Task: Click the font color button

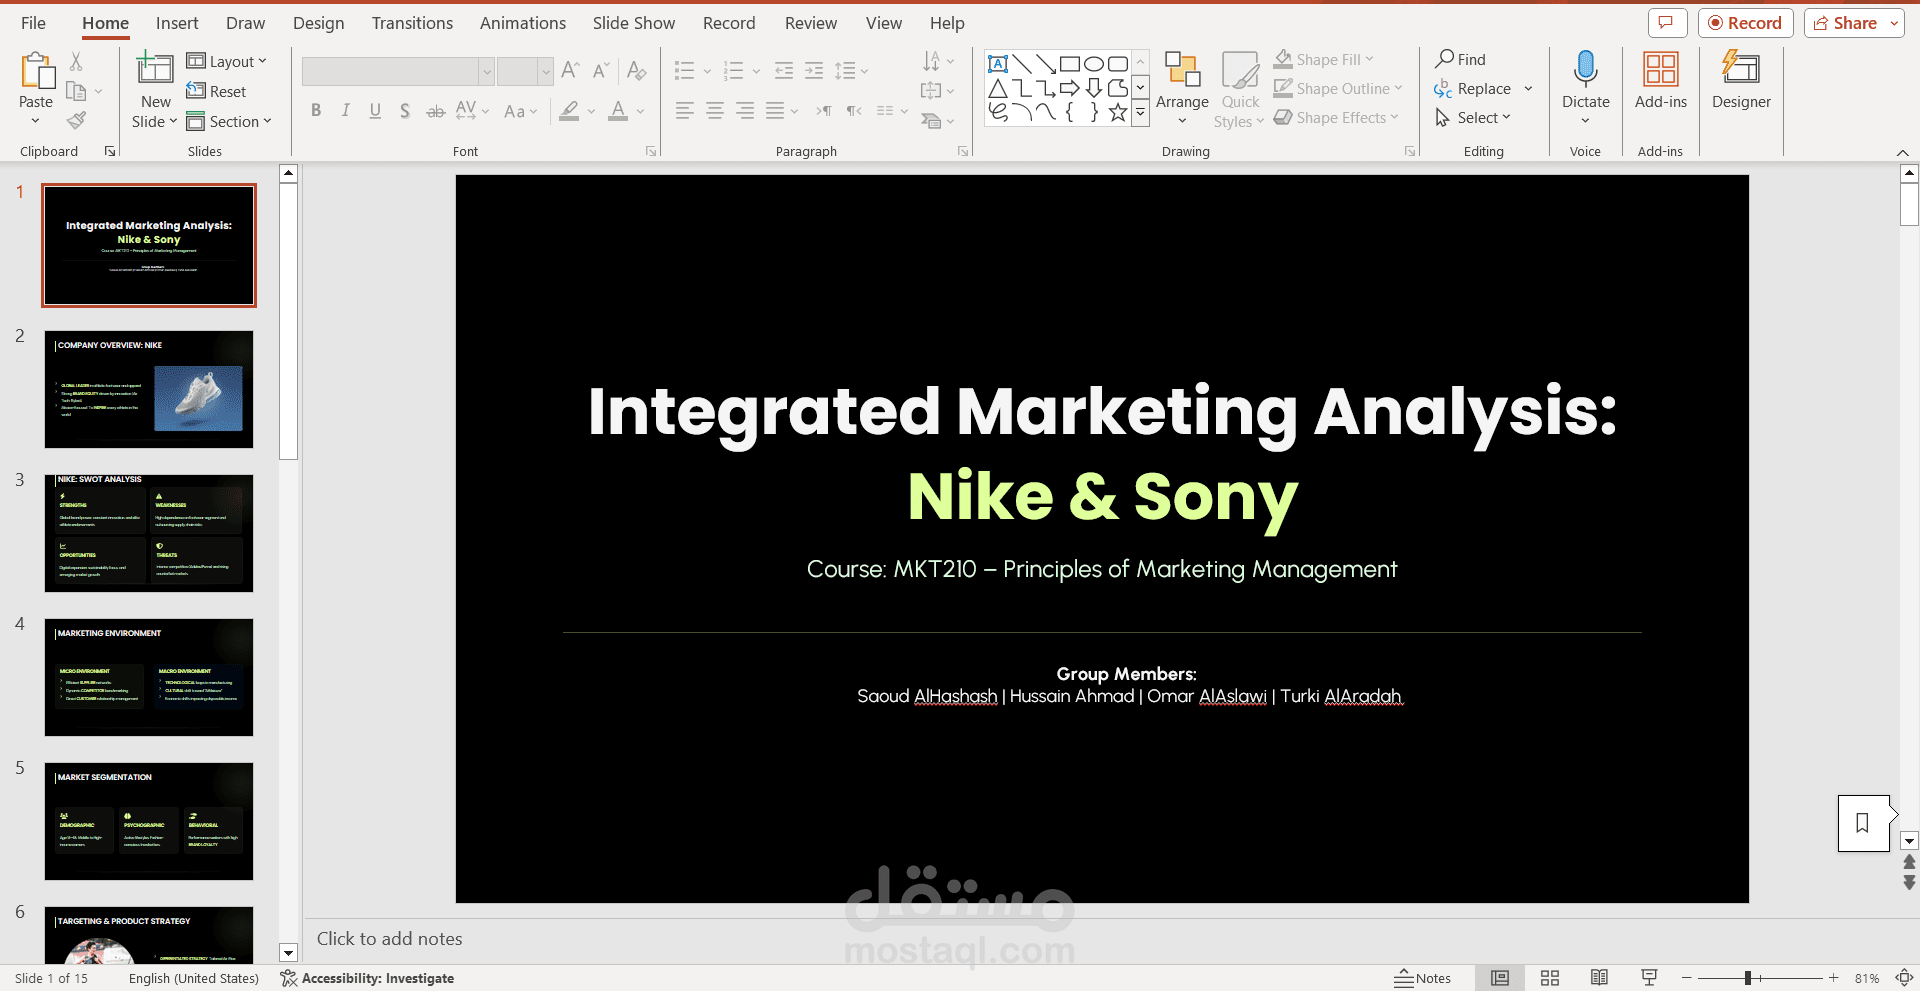Action: (618, 111)
